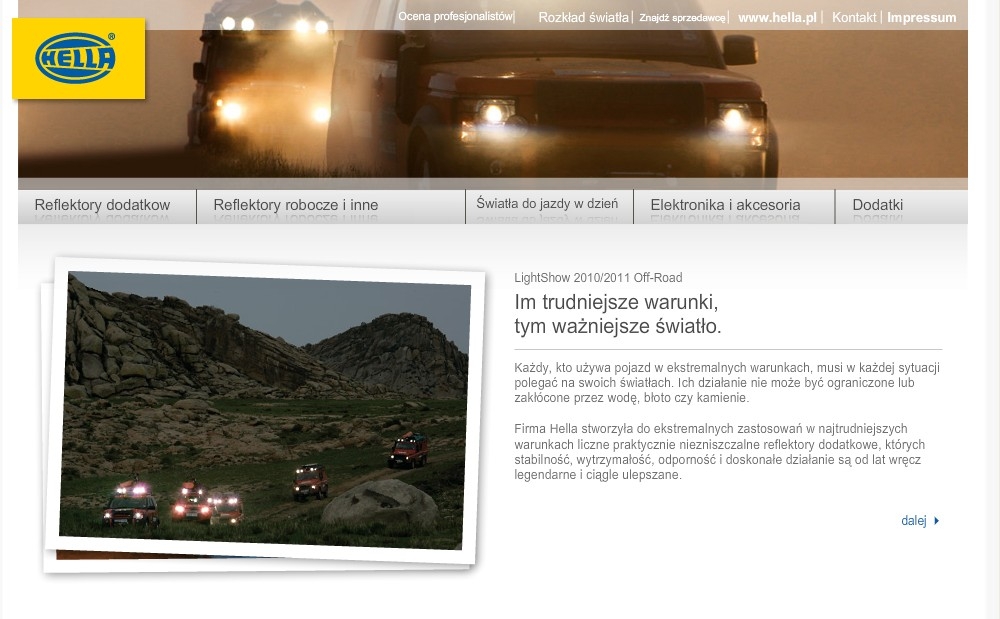Open Ocena profesjonalistów link

(x=455, y=17)
